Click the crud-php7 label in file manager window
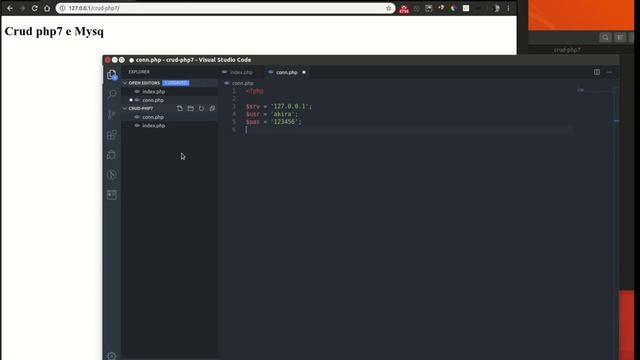 567,50
